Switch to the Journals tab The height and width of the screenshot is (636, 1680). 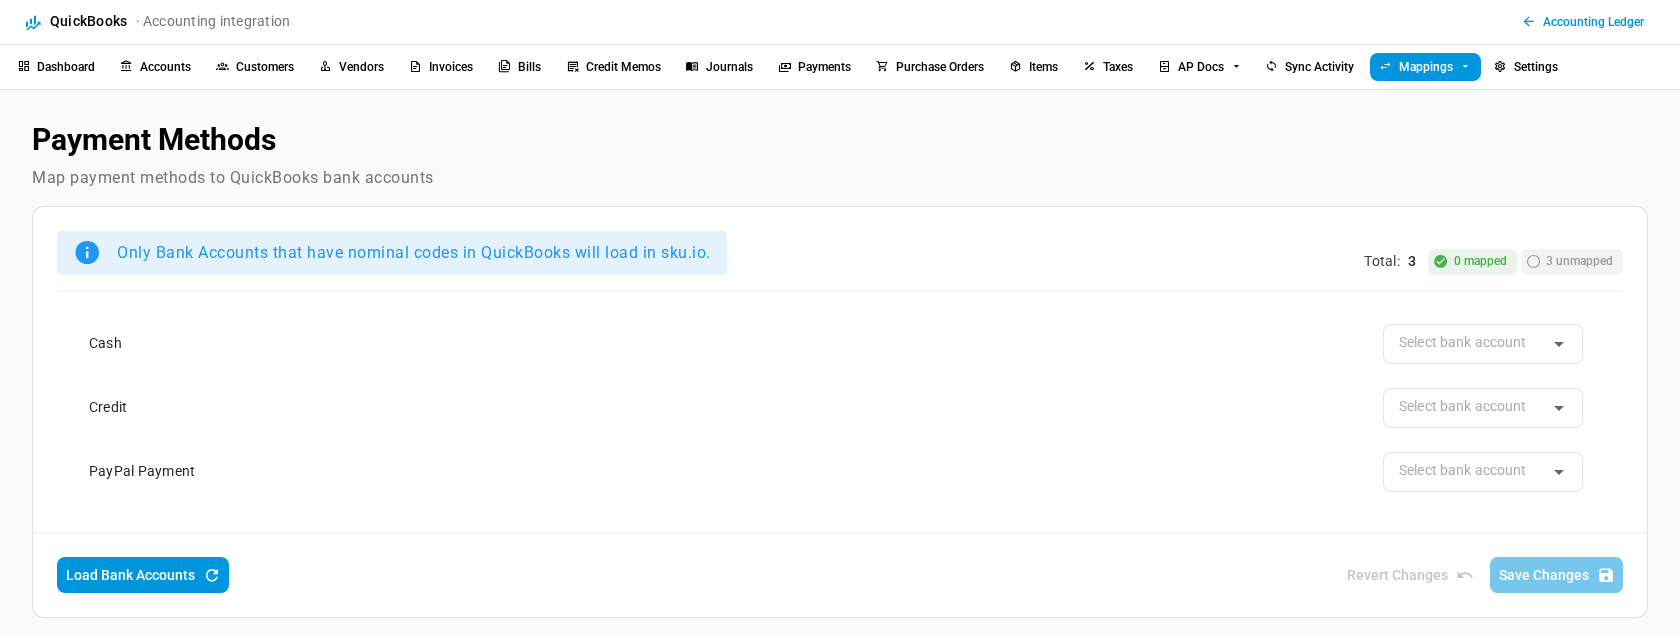click(720, 67)
